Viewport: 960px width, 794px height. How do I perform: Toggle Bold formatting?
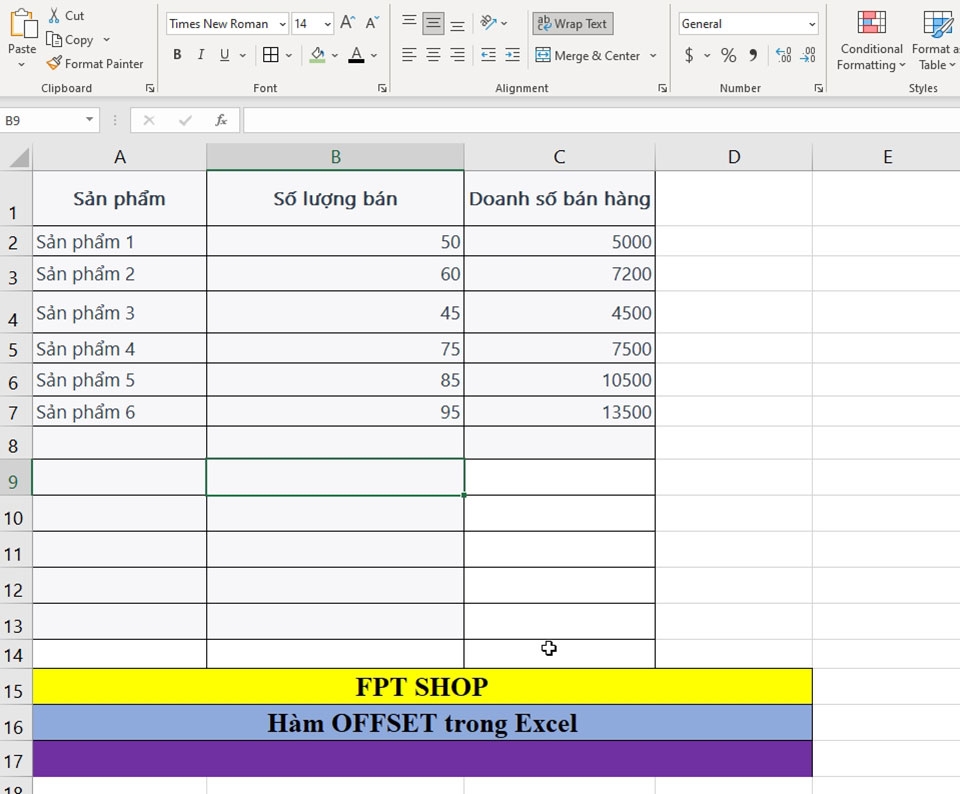click(x=177, y=54)
